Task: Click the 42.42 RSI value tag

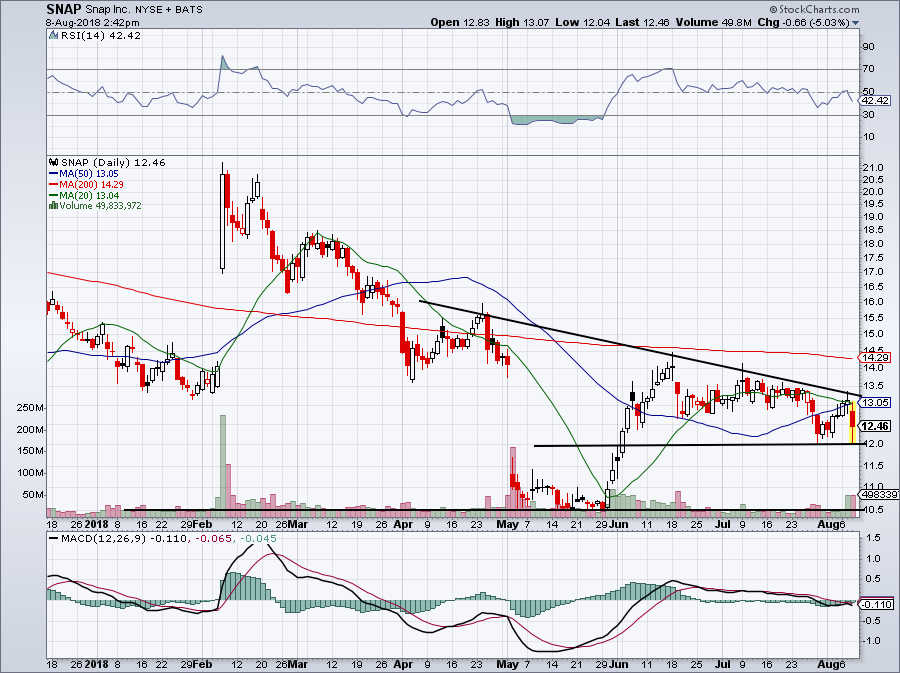Action: click(877, 100)
